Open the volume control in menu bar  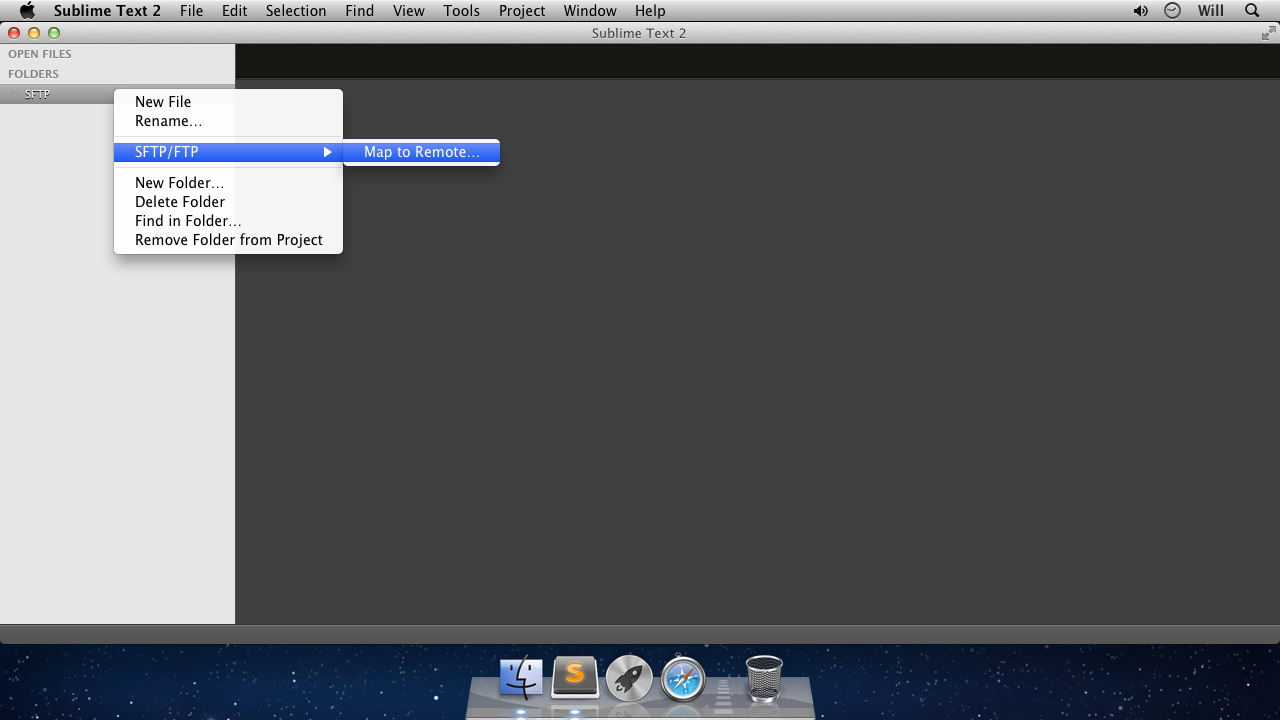pos(1140,11)
